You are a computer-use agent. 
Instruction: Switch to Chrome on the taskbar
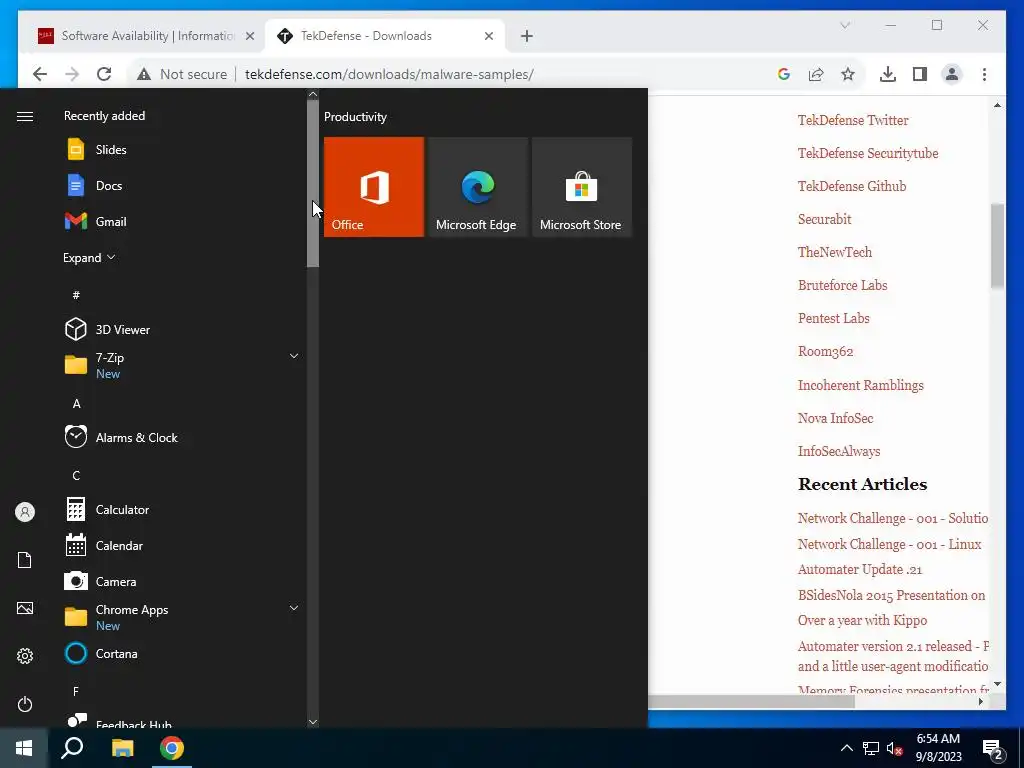point(172,748)
